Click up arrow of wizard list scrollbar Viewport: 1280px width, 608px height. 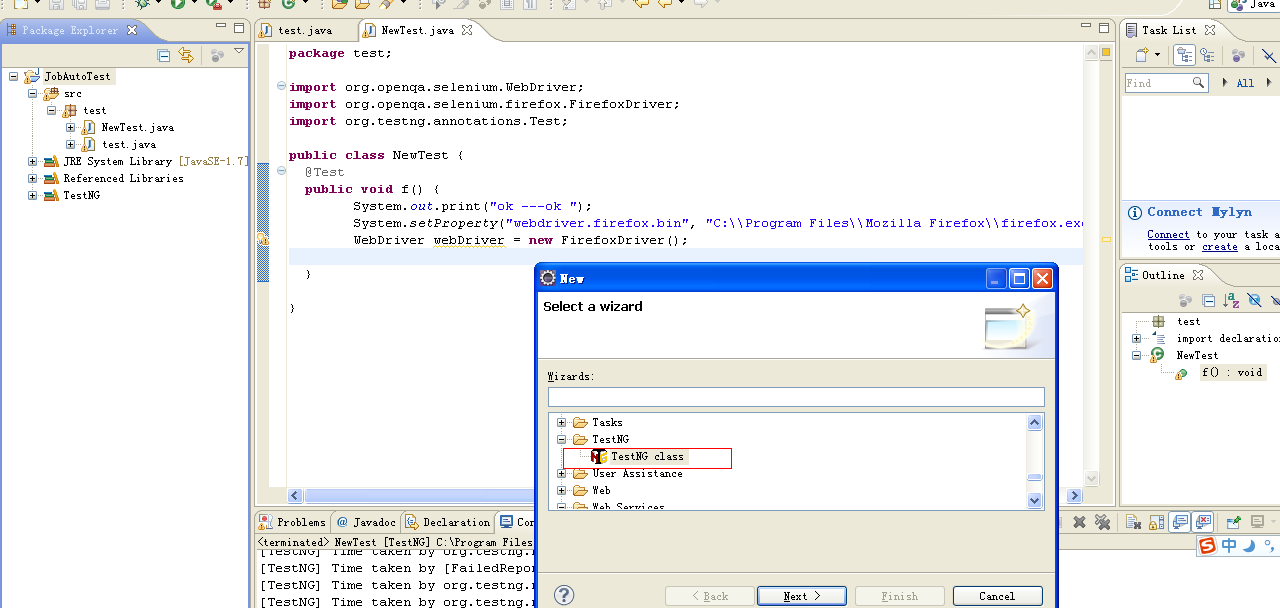pos(1035,422)
